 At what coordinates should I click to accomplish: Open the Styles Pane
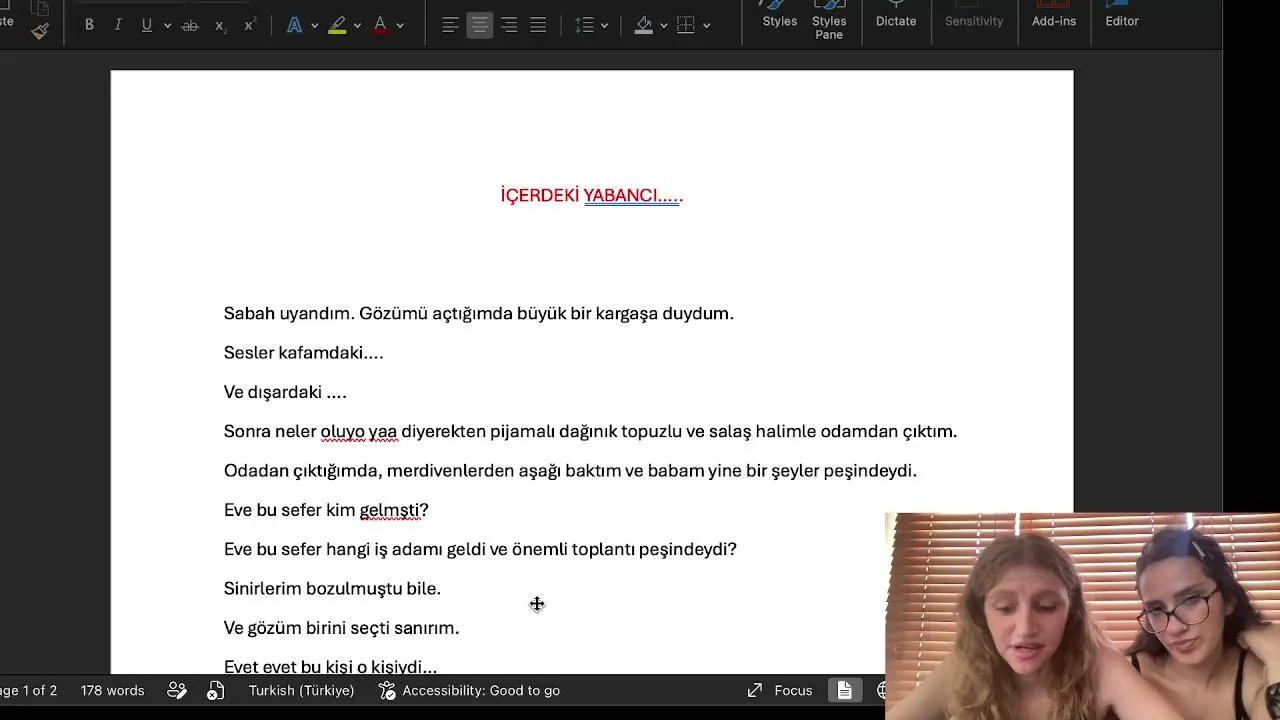[829, 20]
